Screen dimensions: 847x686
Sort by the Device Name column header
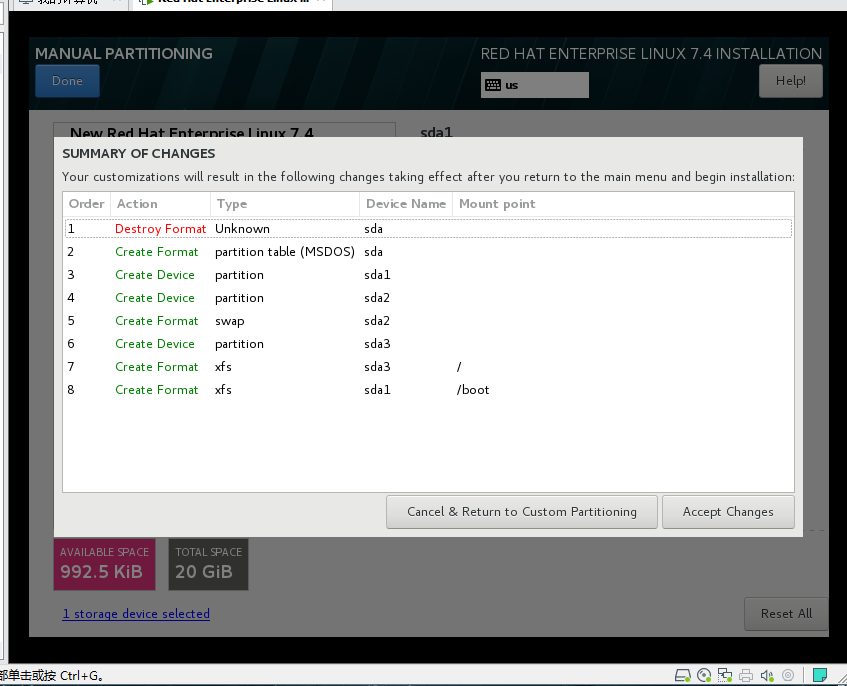406,204
